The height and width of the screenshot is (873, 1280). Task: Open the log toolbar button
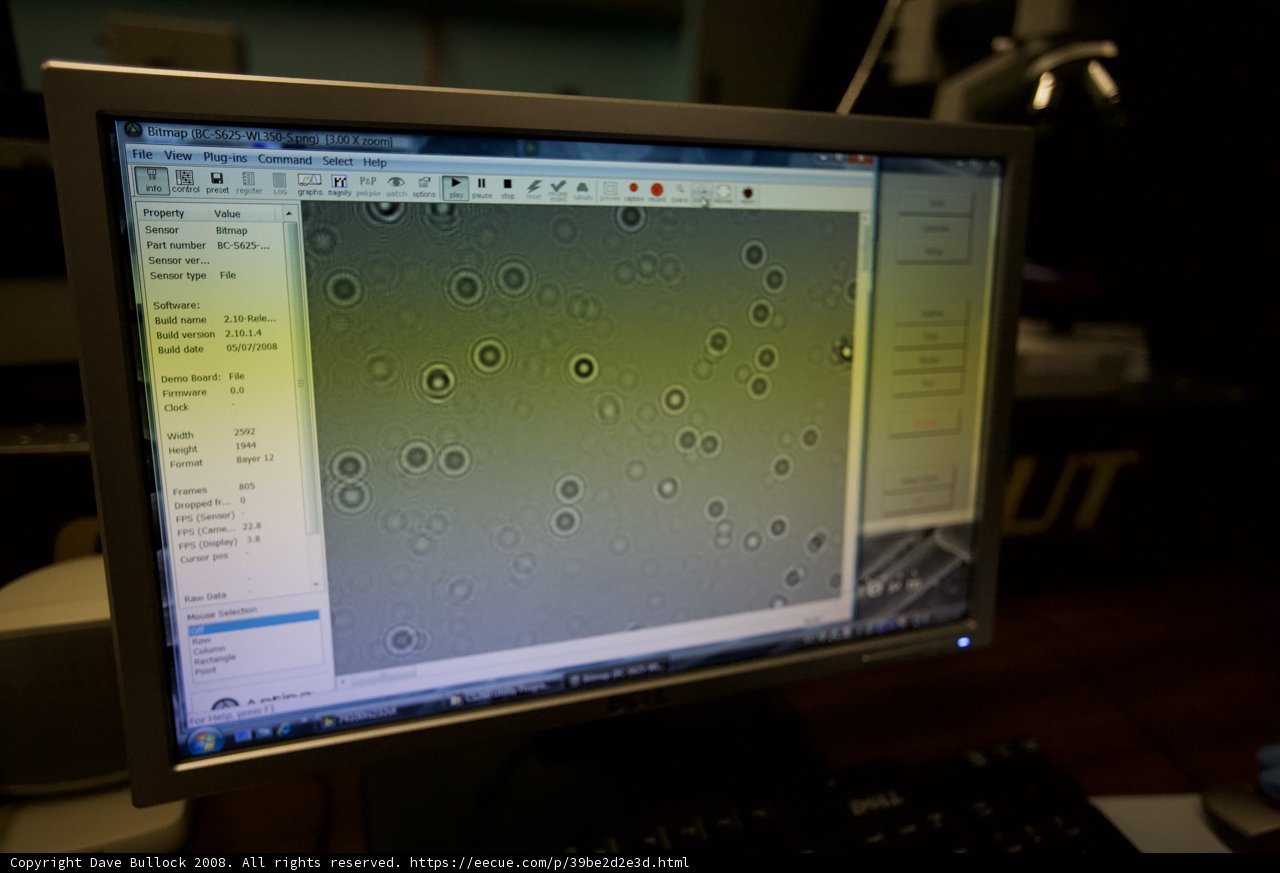280,183
